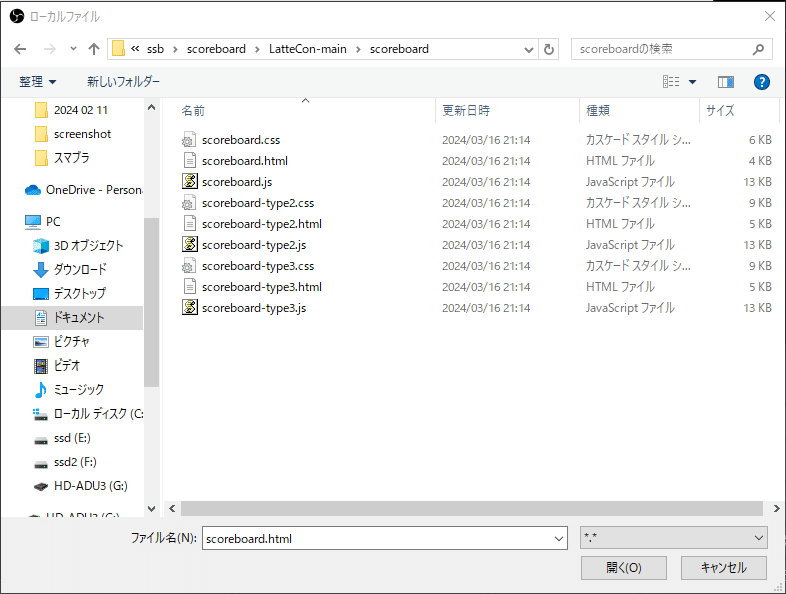Viewport: 786px width, 594px height.
Task: Open help with the question mark
Action: tap(761, 82)
